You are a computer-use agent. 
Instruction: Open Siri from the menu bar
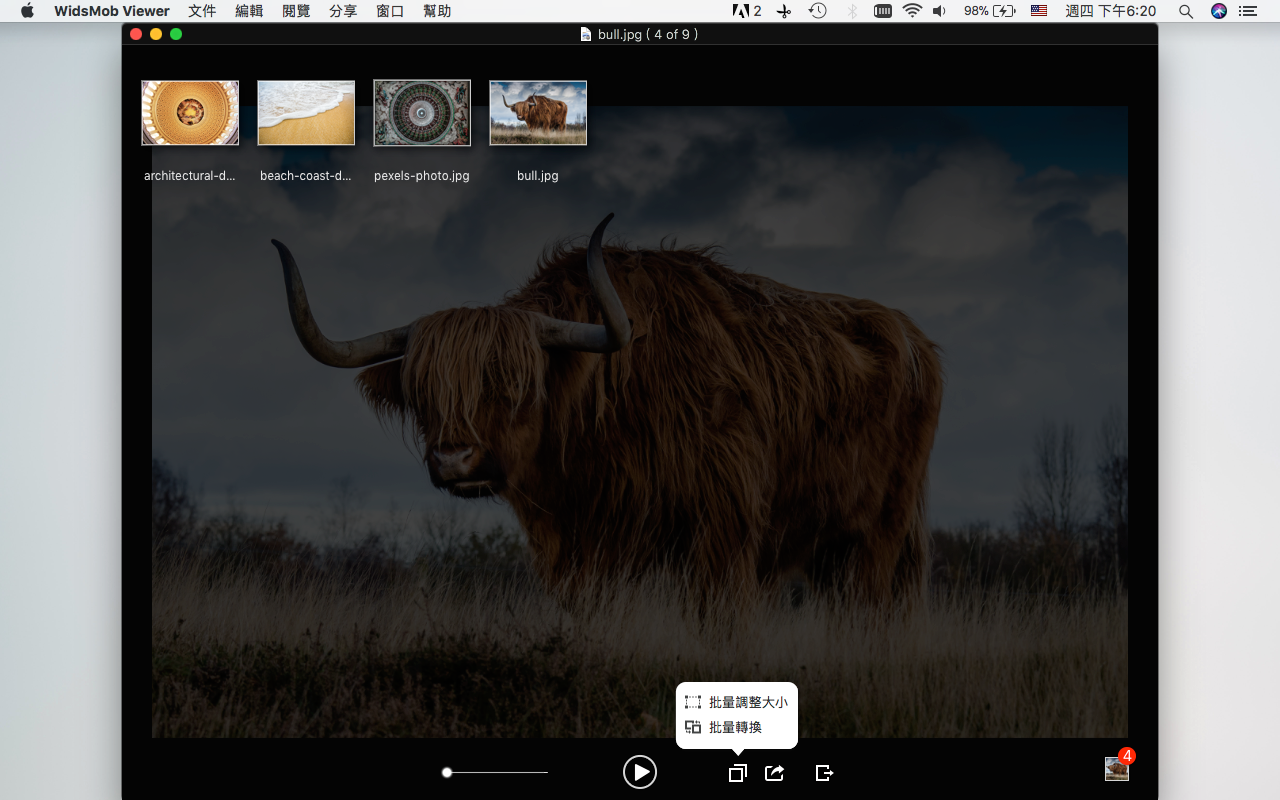pyautogui.click(x=1218, y=11)
